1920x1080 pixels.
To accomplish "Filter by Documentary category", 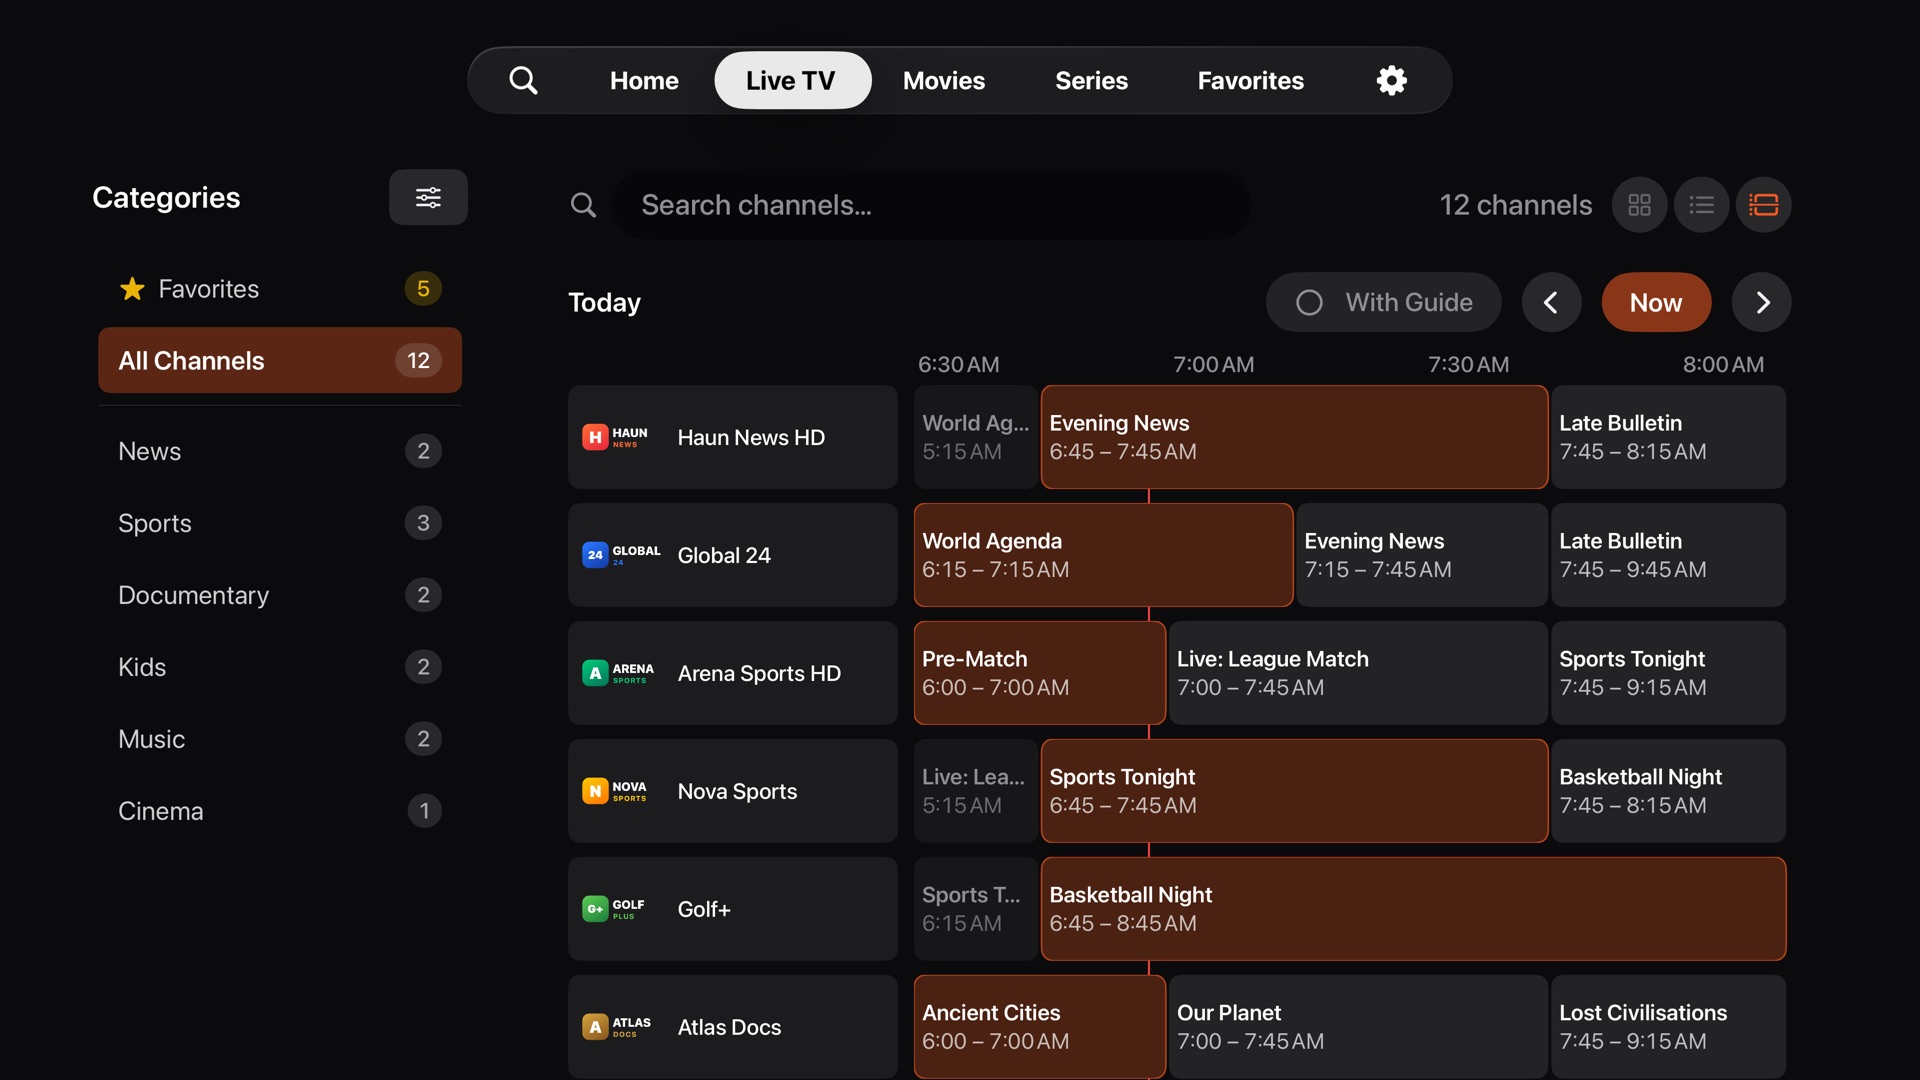I will point(280,595).
